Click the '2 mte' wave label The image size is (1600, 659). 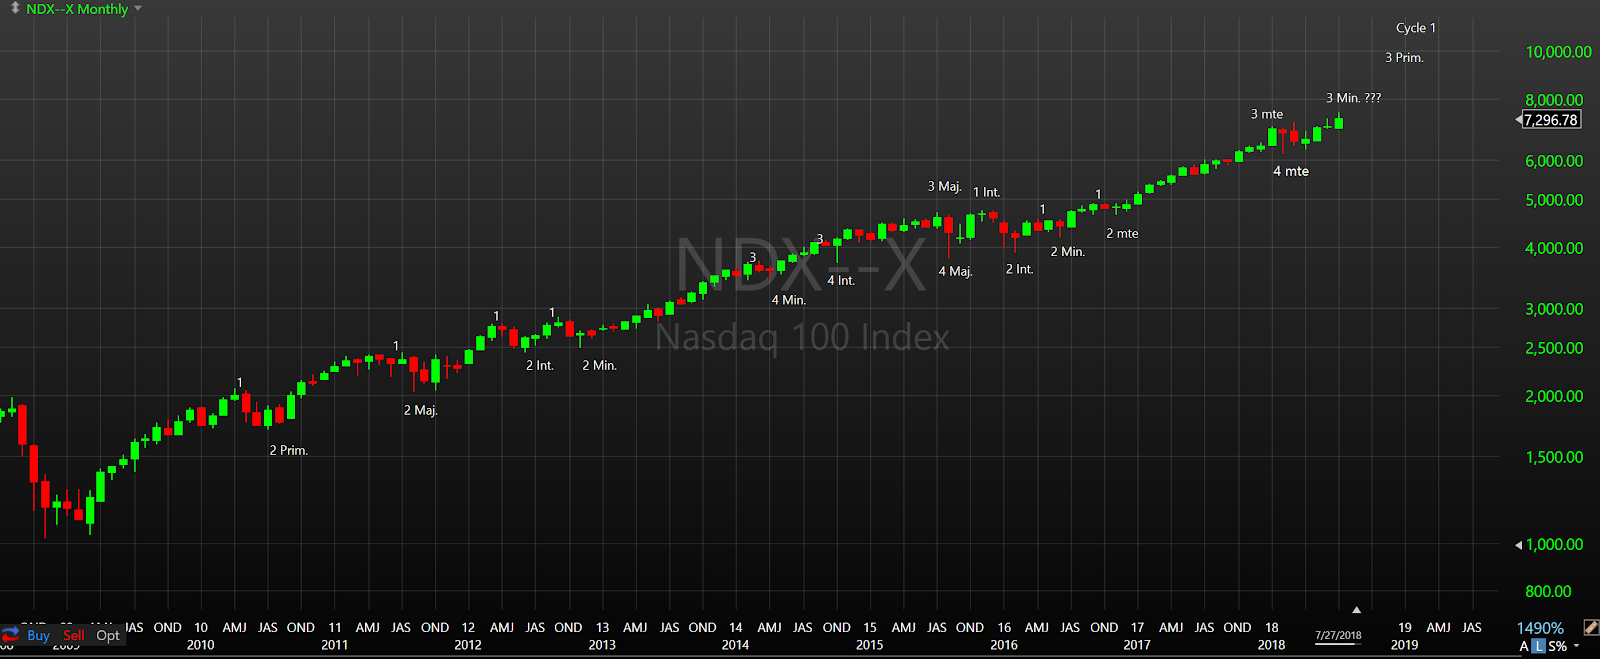click(1122, 233)
